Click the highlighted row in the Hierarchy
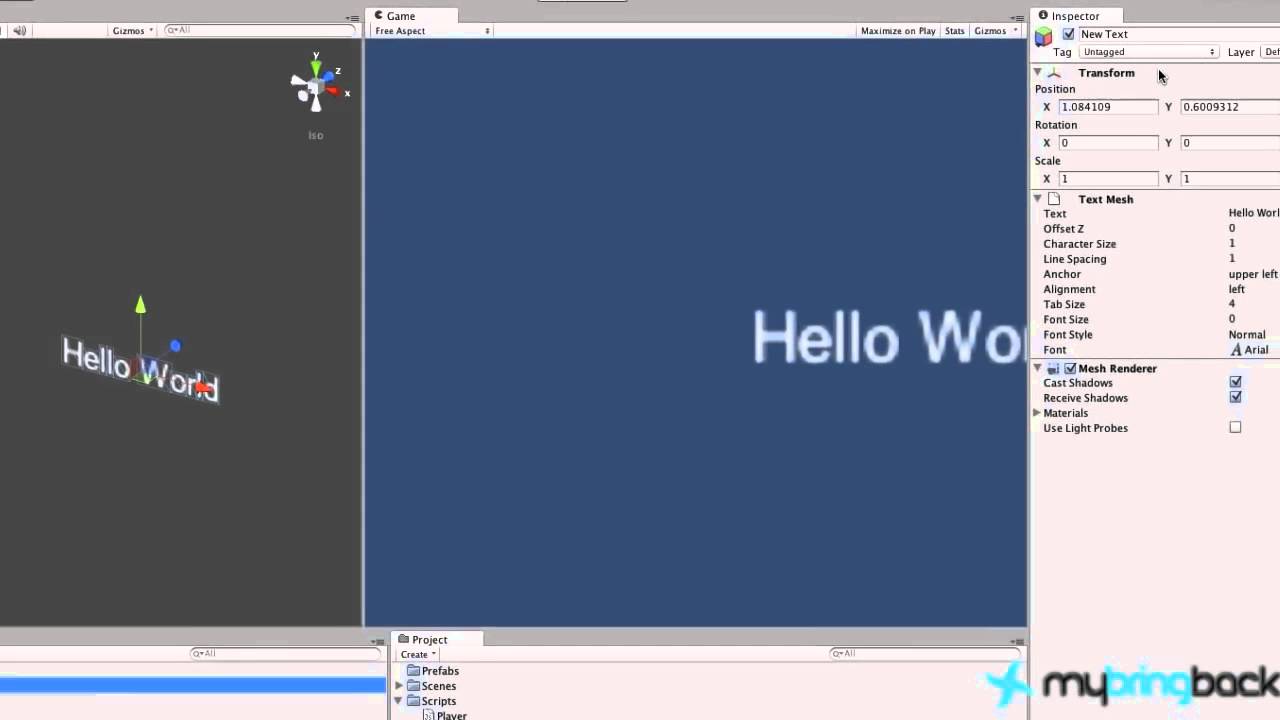 [192, 685]
